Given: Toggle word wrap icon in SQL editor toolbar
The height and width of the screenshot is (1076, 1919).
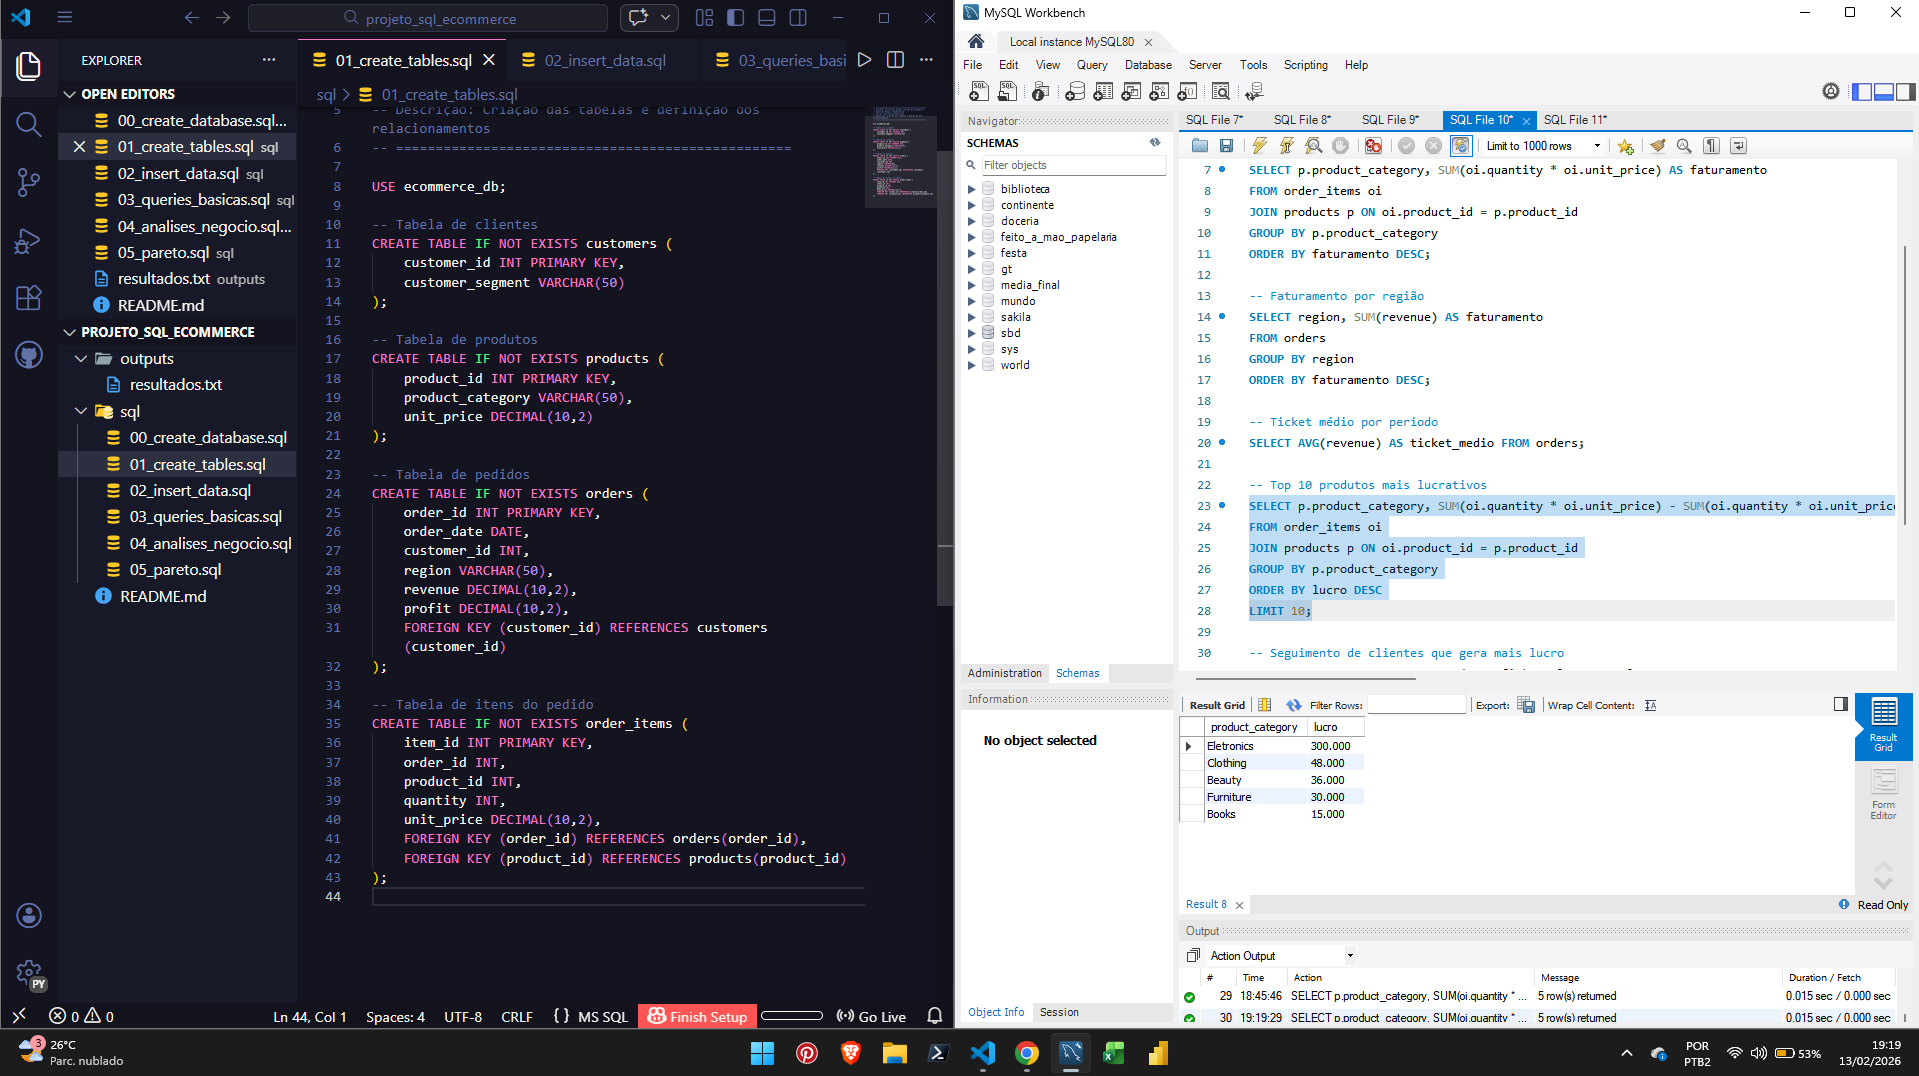Looking at the screenshot, I should point(1738,146).
